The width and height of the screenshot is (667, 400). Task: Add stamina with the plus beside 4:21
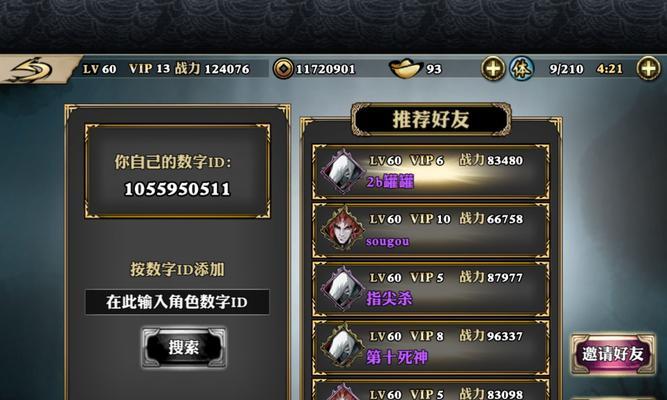648,69
